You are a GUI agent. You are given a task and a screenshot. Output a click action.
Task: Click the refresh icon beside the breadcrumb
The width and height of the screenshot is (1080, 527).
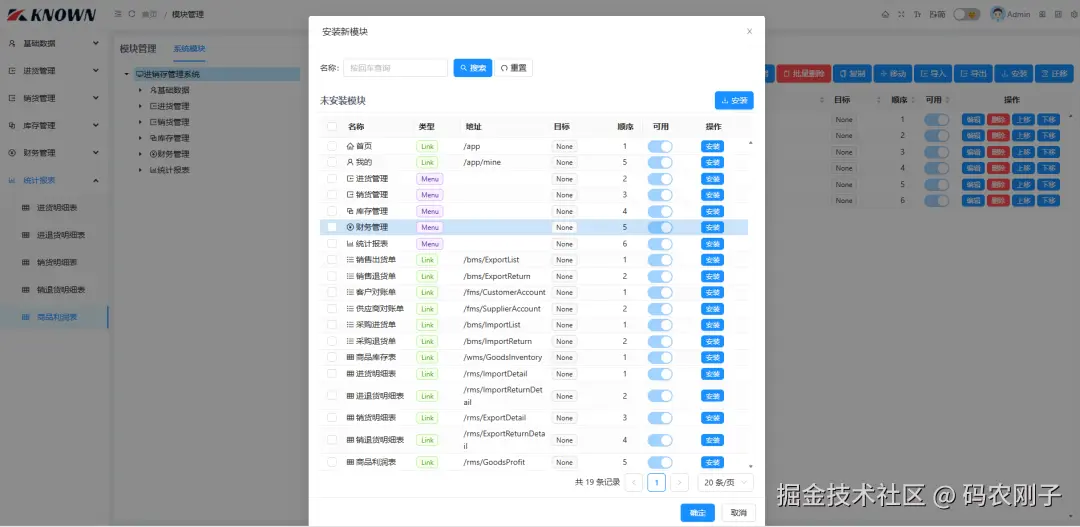pyautogui.click(x=132, y=14)
